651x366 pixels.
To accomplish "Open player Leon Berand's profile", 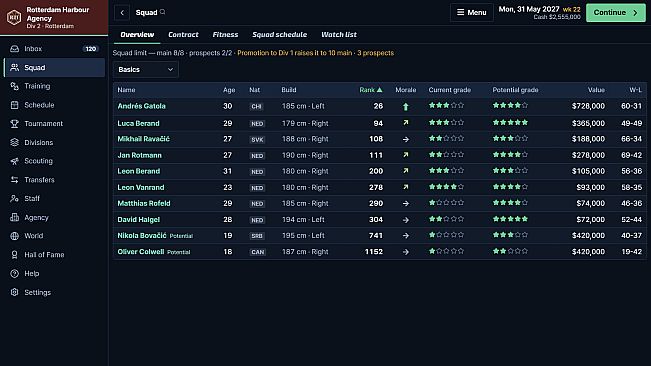I will tap(139, 171).
